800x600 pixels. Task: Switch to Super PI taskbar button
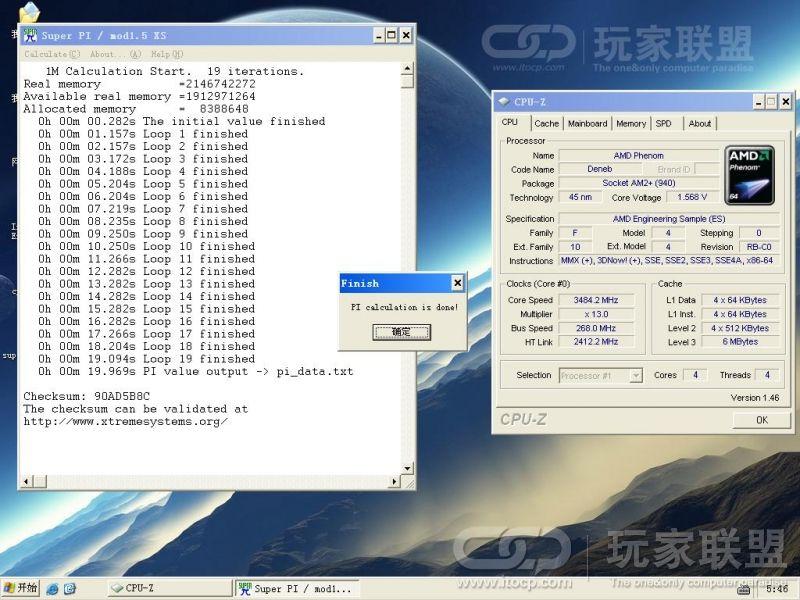click(x=296, y=588)
